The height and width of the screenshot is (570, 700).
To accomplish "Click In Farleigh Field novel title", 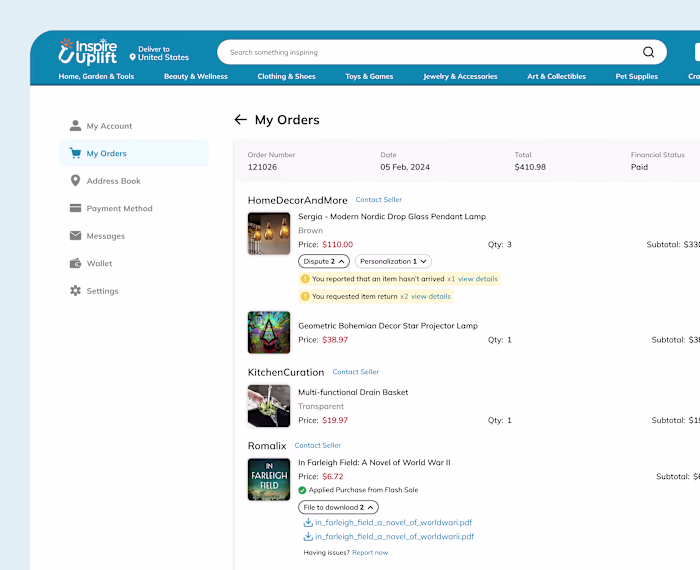I will [374, 462].
